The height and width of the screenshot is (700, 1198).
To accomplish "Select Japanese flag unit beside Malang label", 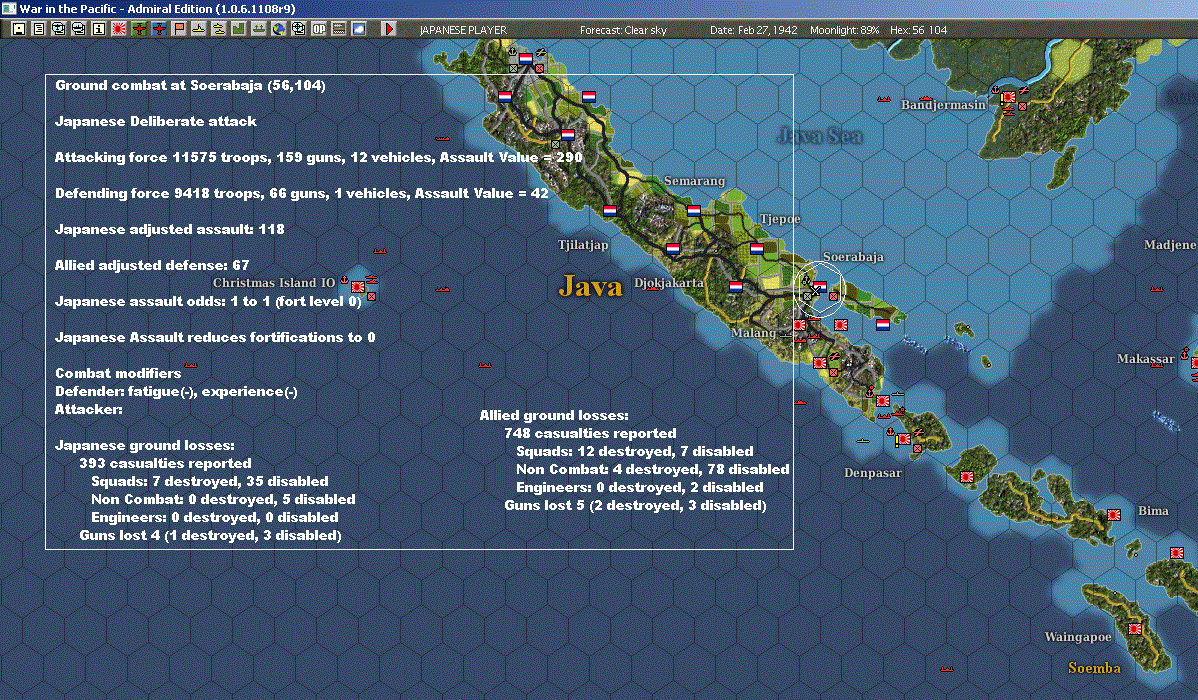I will click(x=799, y=325).
